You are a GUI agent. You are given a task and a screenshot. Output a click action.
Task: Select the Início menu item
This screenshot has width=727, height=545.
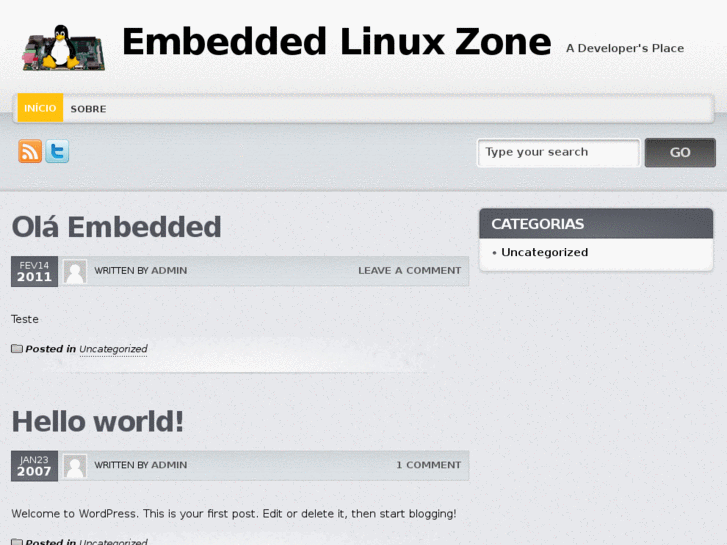[x=40, y=108]
